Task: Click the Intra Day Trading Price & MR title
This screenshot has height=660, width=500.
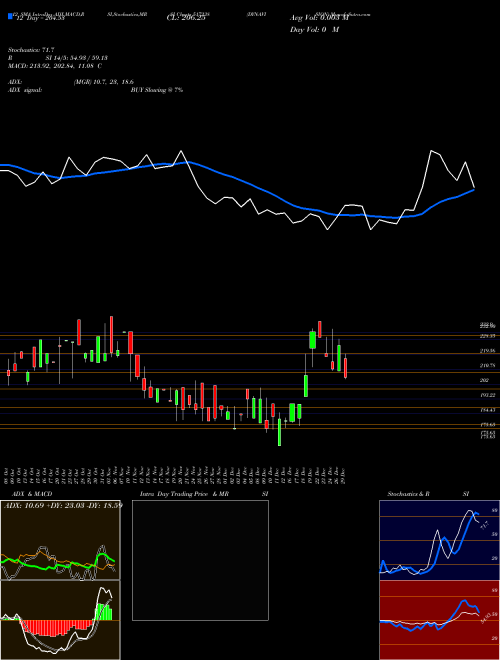Action: (x=185, y=494)
